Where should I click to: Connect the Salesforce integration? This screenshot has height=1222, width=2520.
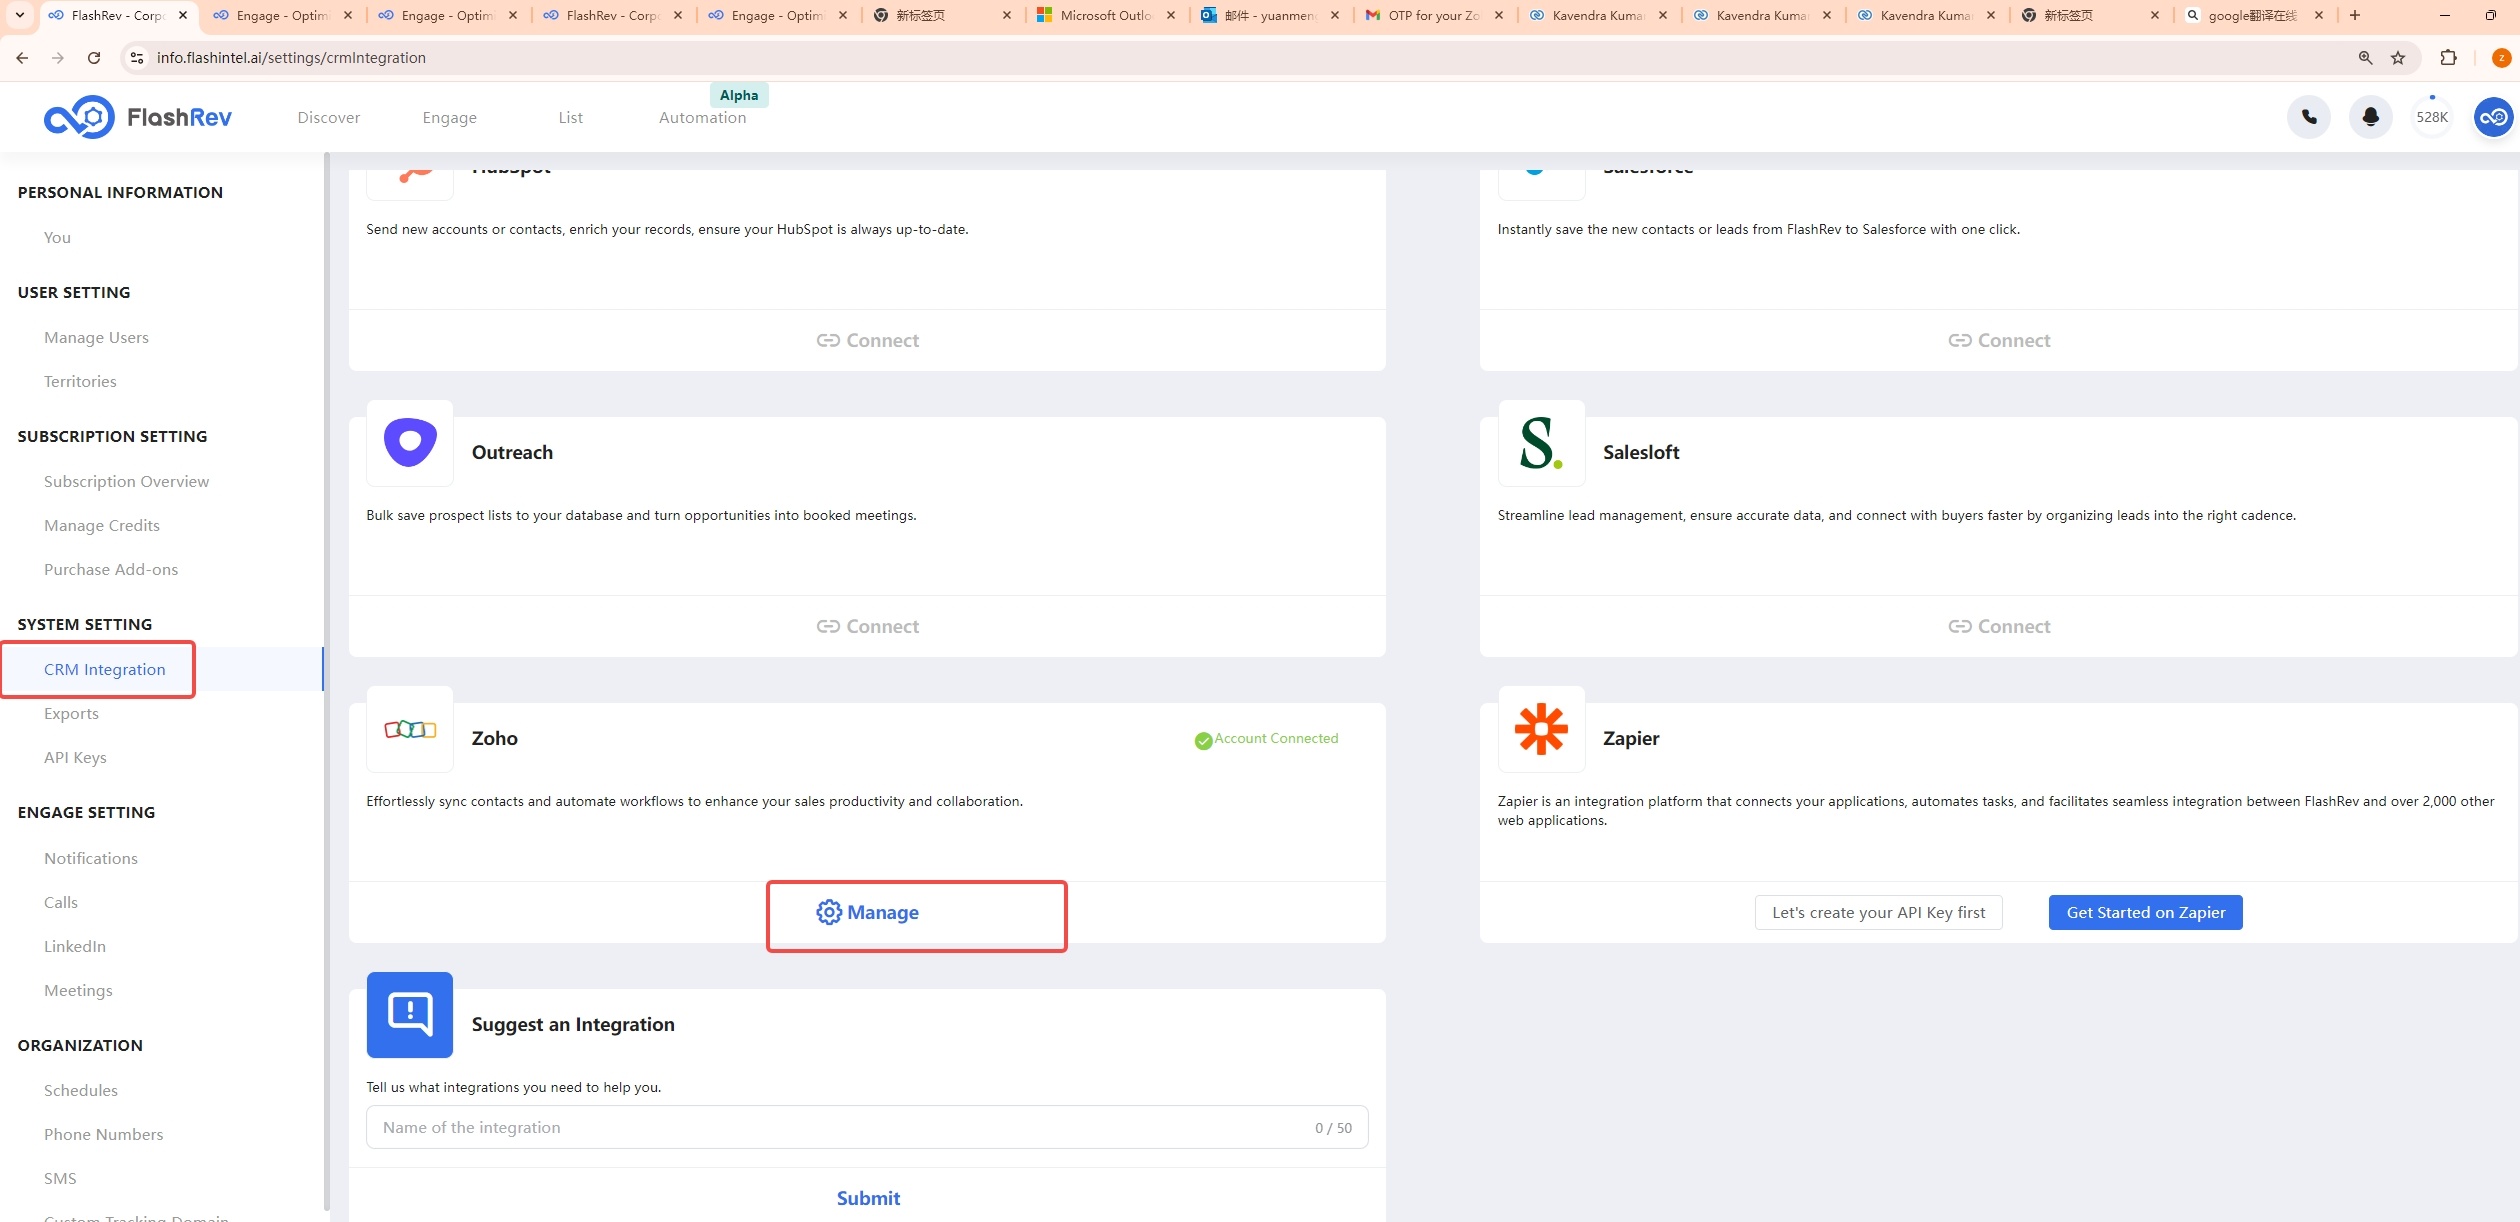(1998, 340)
